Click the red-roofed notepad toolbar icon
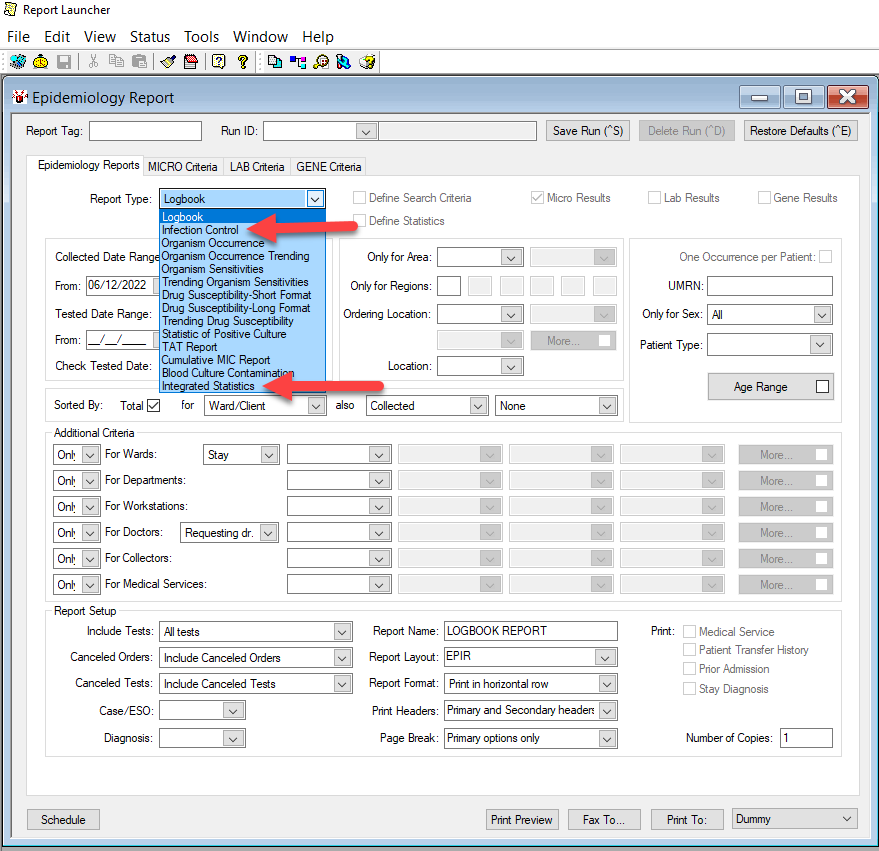This screenshot has width=879, height=851. (190, 62)
